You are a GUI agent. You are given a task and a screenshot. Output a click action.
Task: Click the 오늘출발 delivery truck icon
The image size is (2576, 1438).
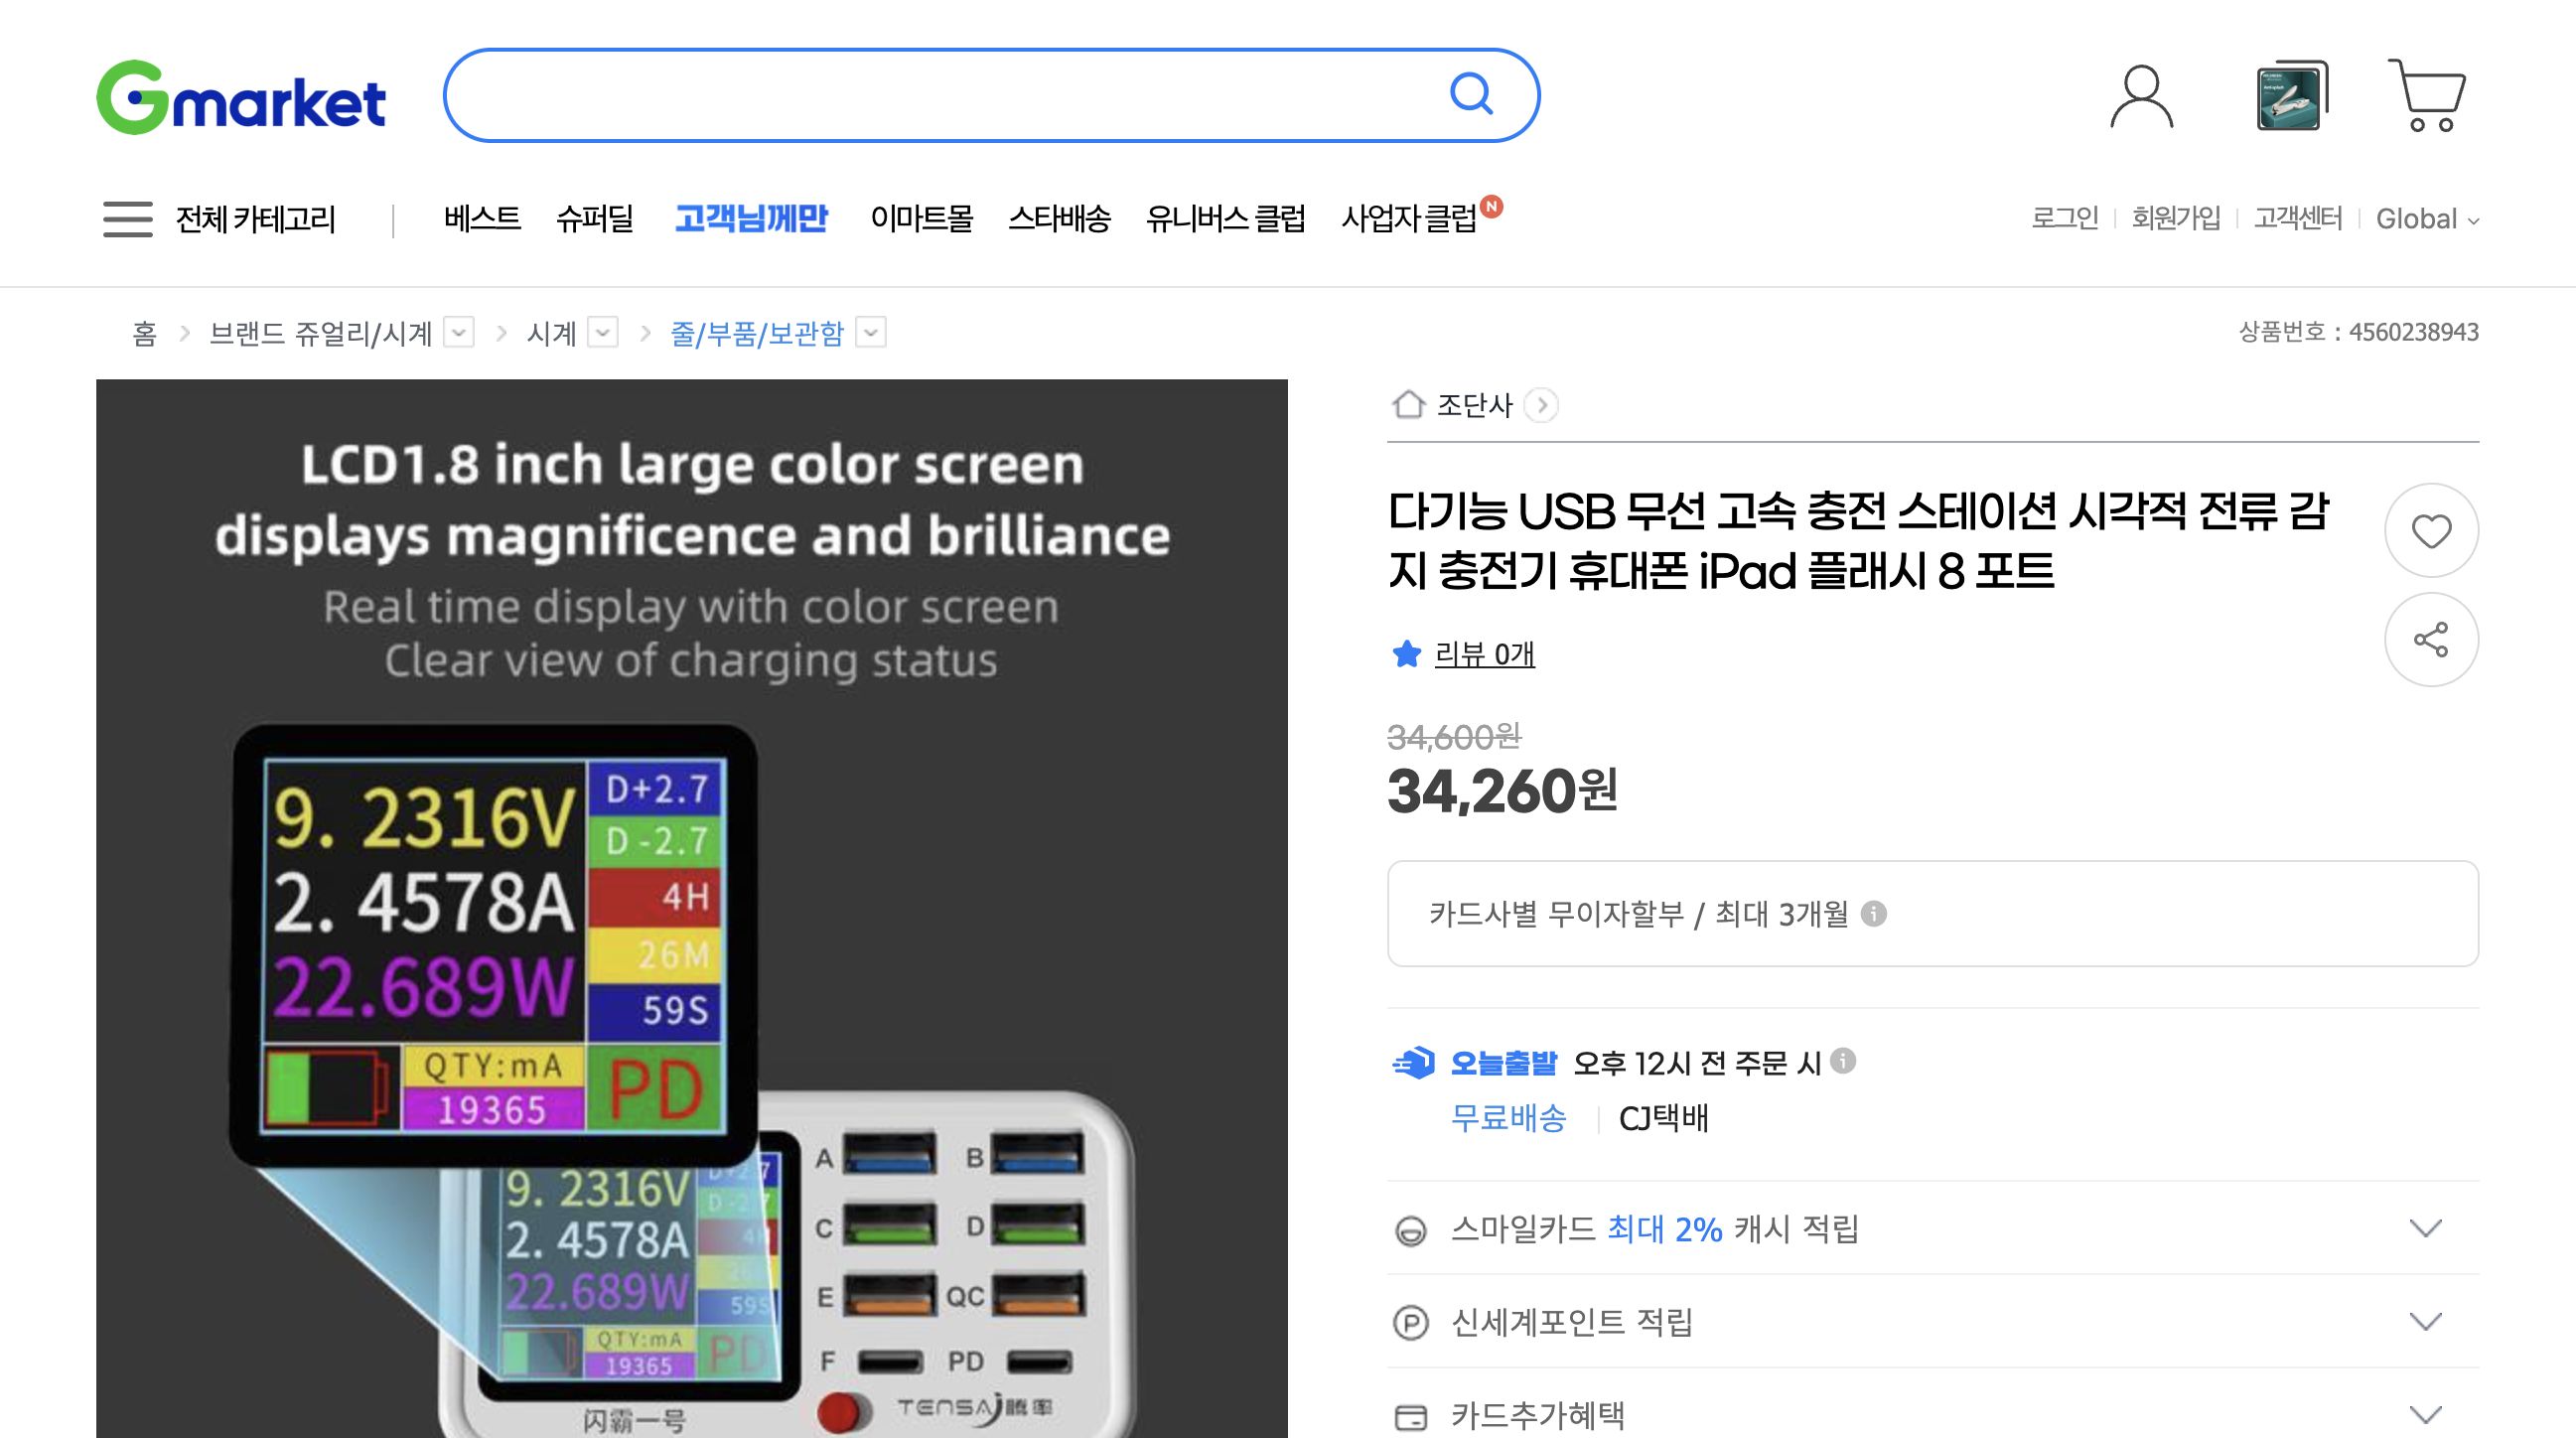[1416, 1063]
